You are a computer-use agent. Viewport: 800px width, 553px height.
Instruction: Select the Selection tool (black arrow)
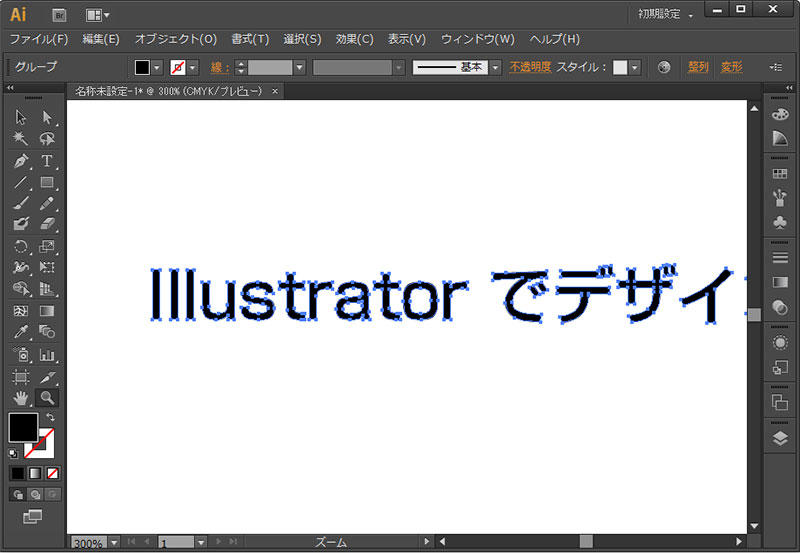click(20, 117)
